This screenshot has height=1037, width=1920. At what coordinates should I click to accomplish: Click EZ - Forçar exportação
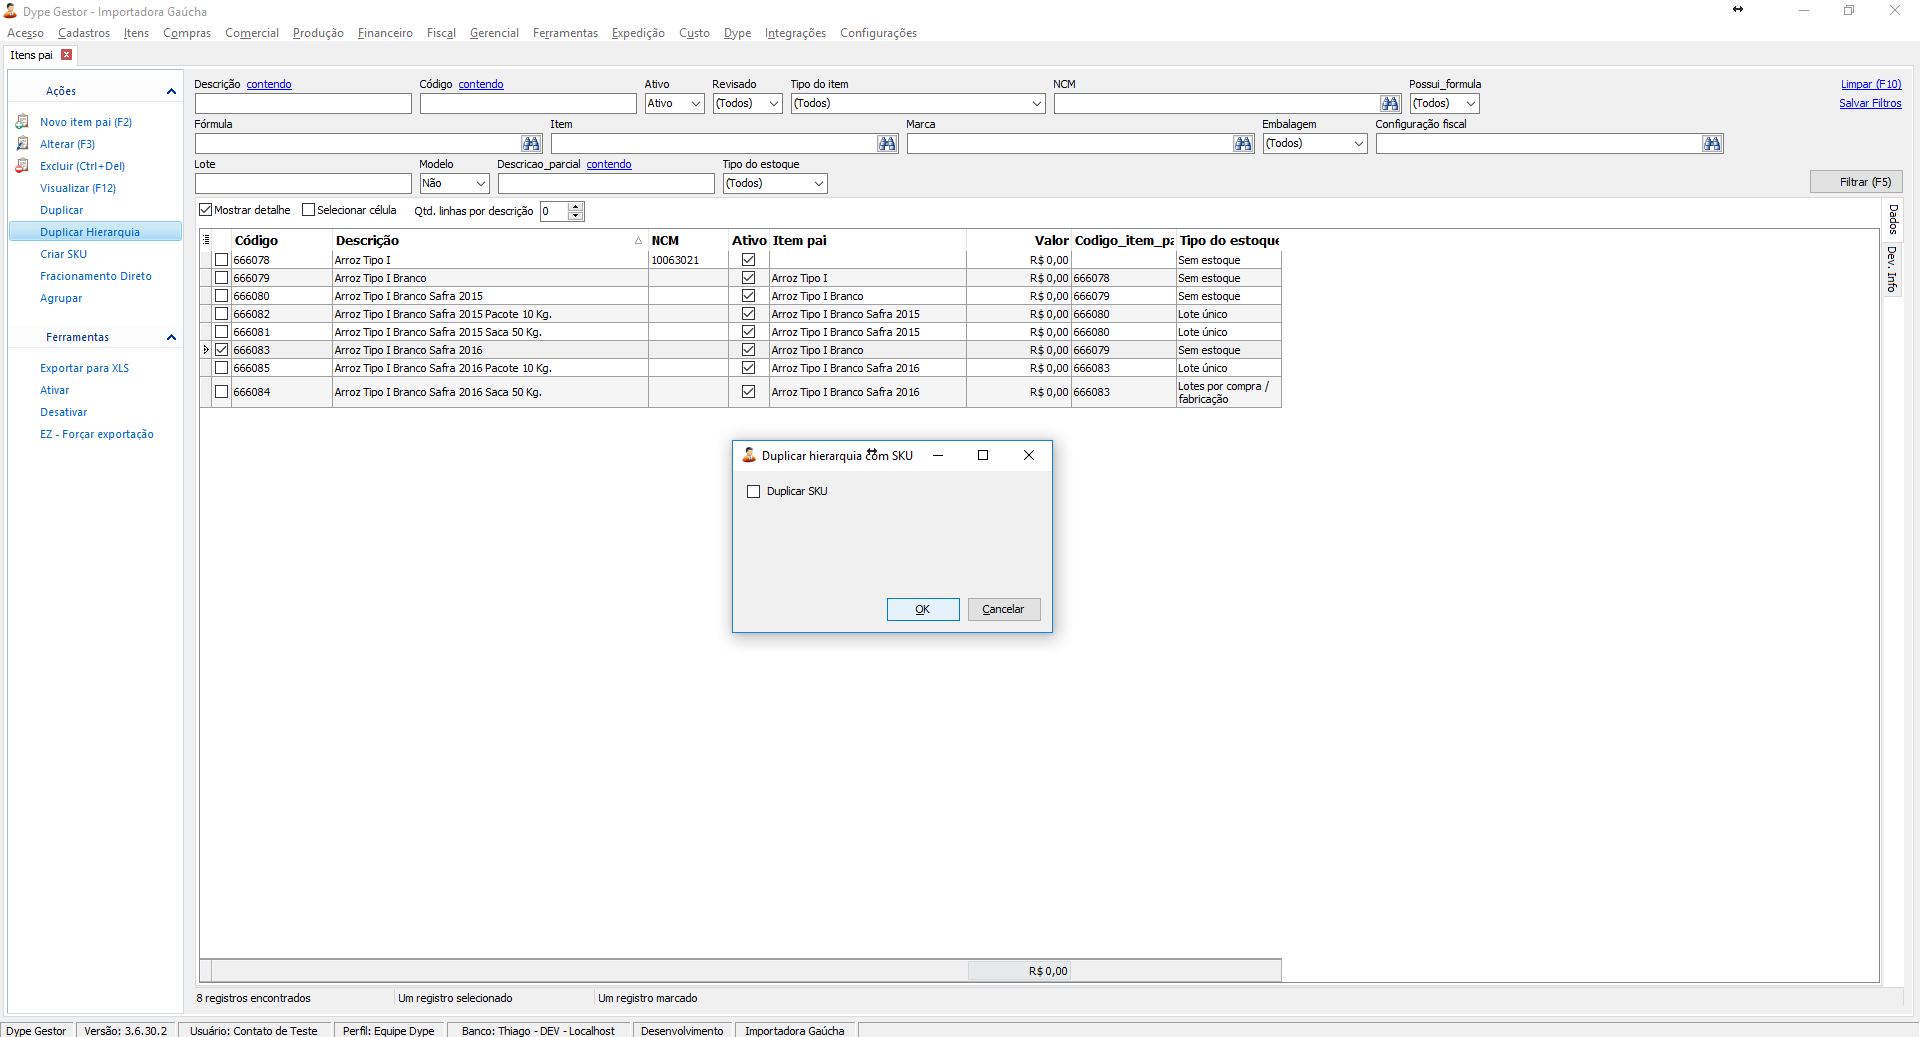[x=97, y=434]
